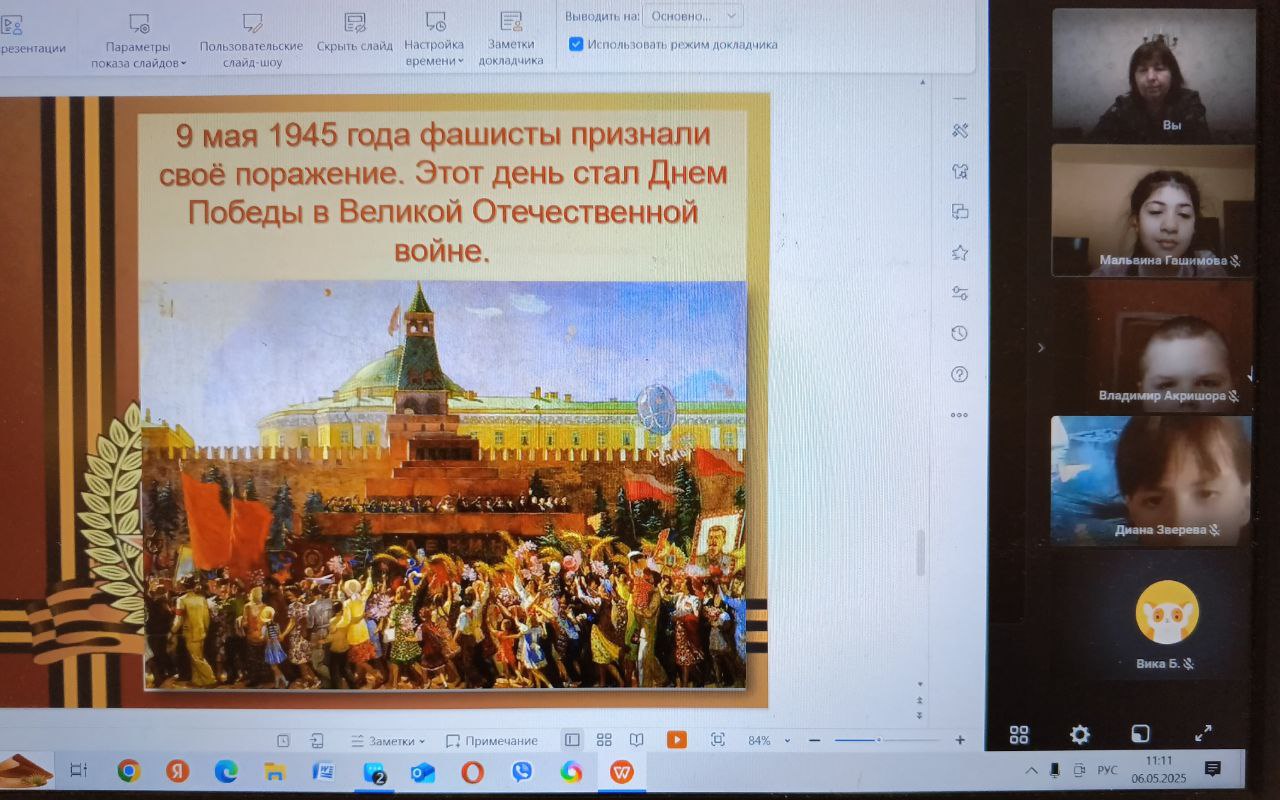Toggle Использовать режим докладчика checkbox
The width and height of the screenshot is (1280, 800).
pos(576,44)
